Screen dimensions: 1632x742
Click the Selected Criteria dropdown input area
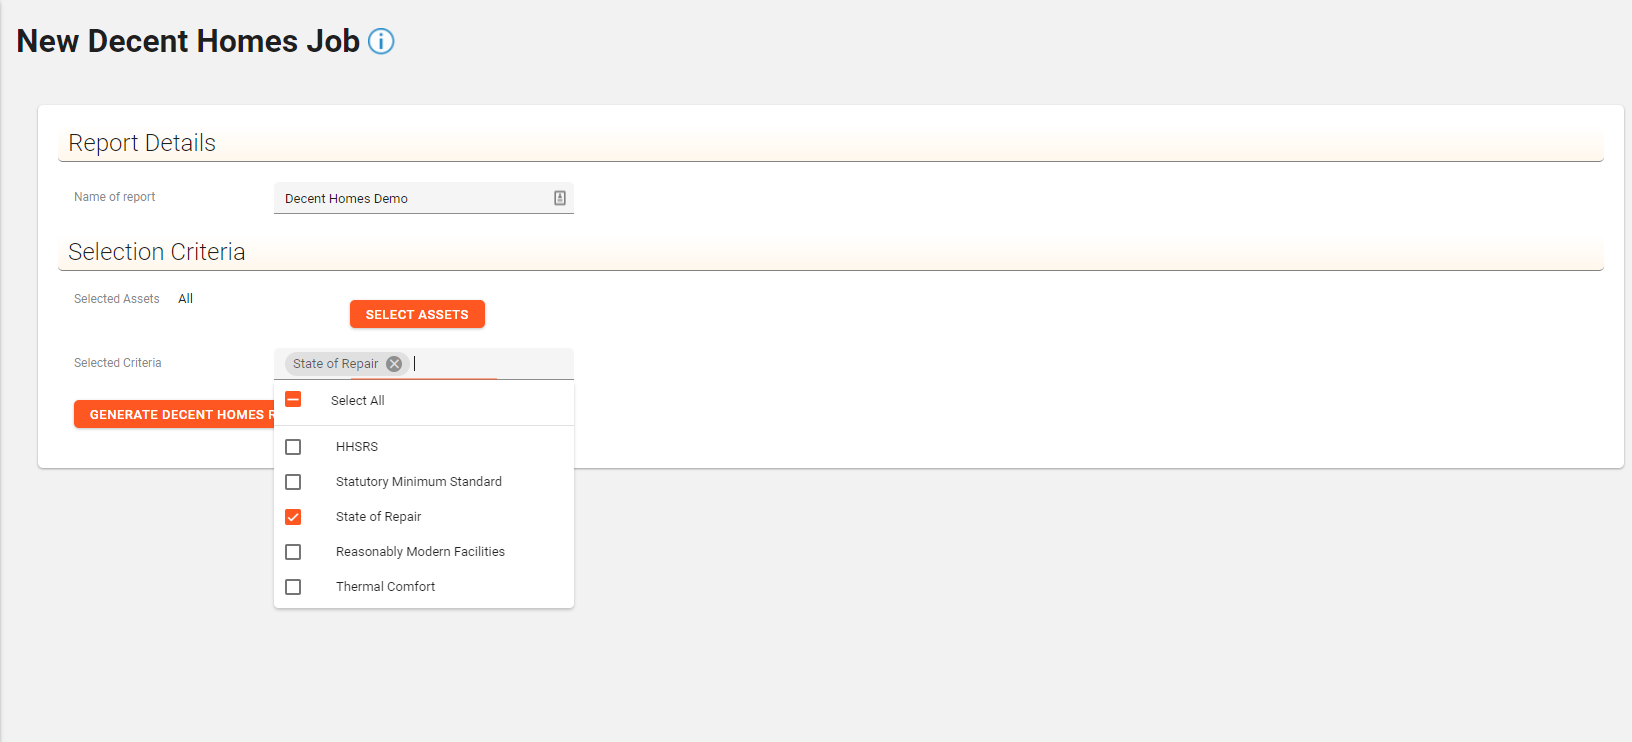[490, 364]
